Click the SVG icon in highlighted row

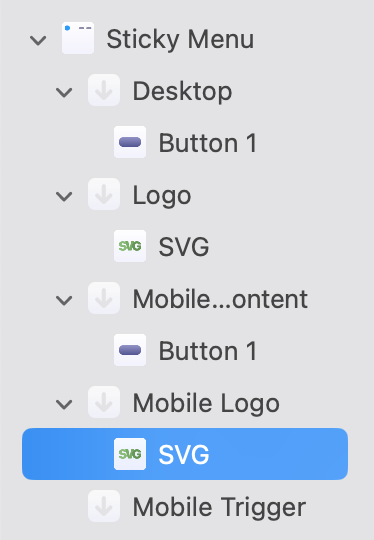(130, 454)
